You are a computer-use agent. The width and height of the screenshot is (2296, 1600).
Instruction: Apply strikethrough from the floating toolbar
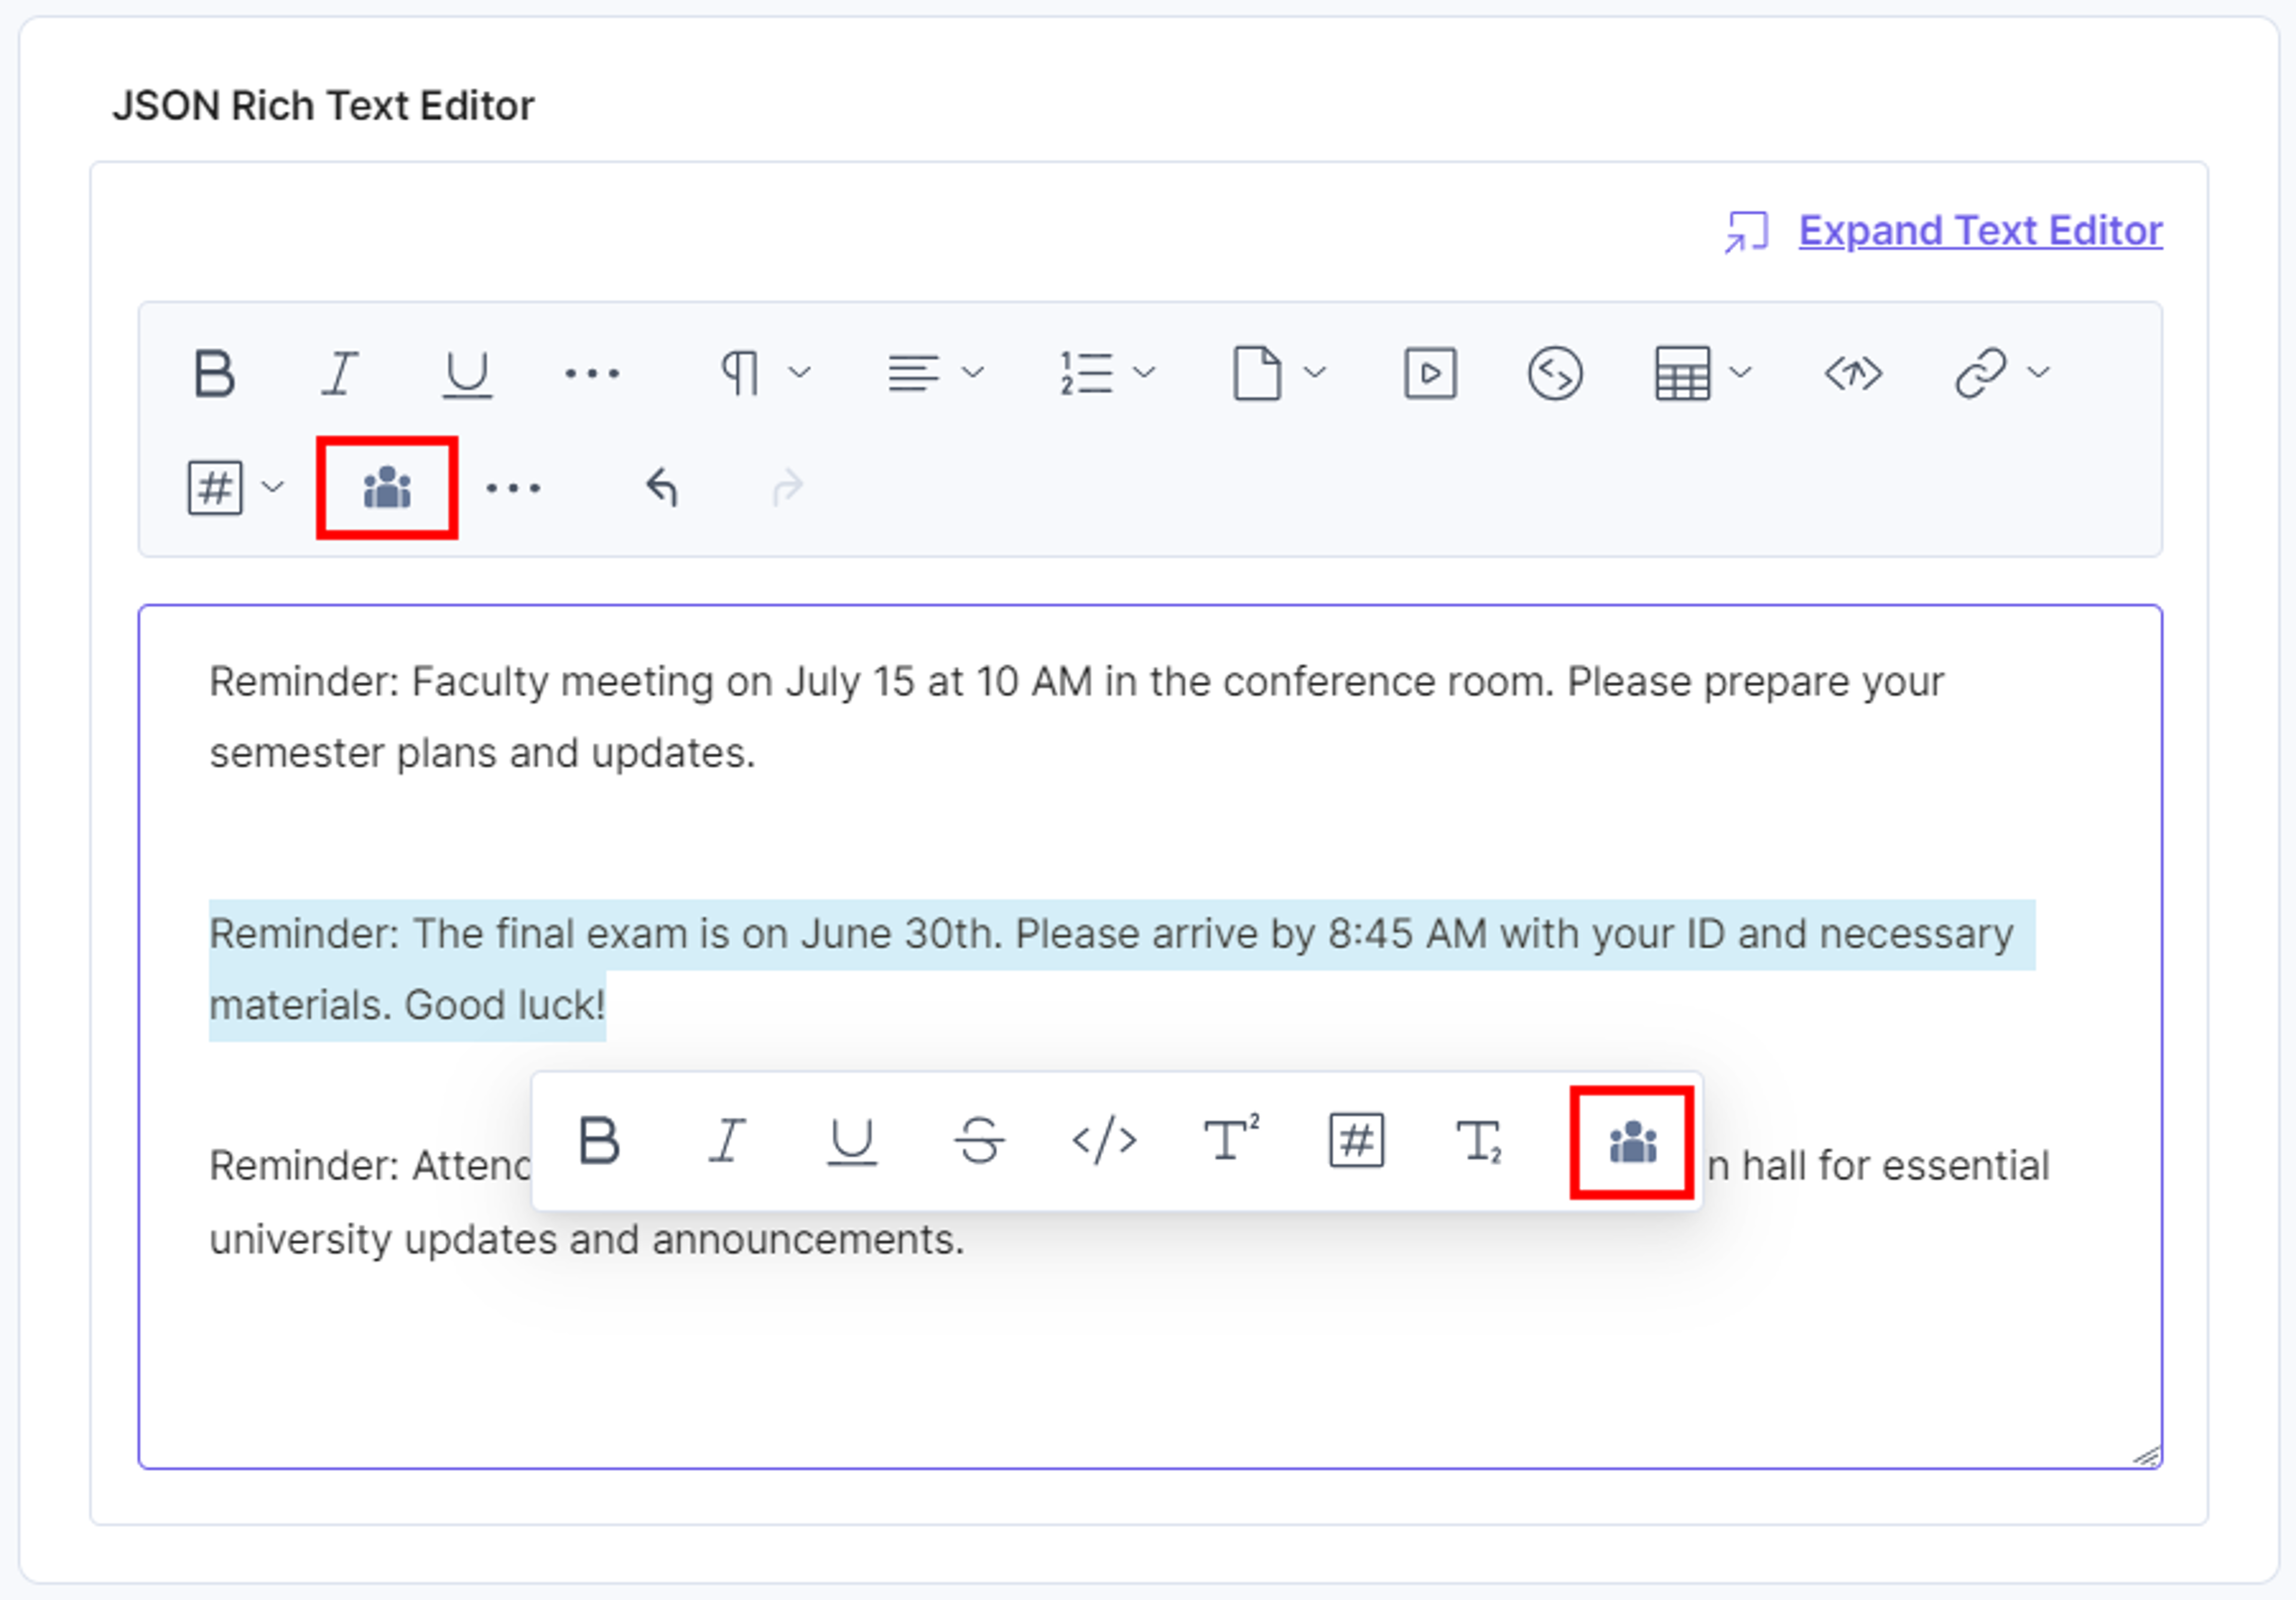[979, 1141]
